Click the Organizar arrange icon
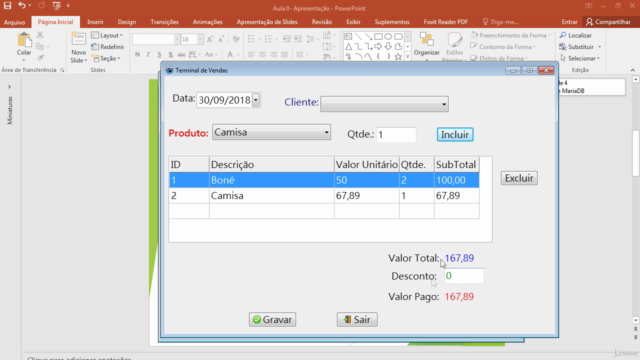640x360 pixels. (427, 40)
